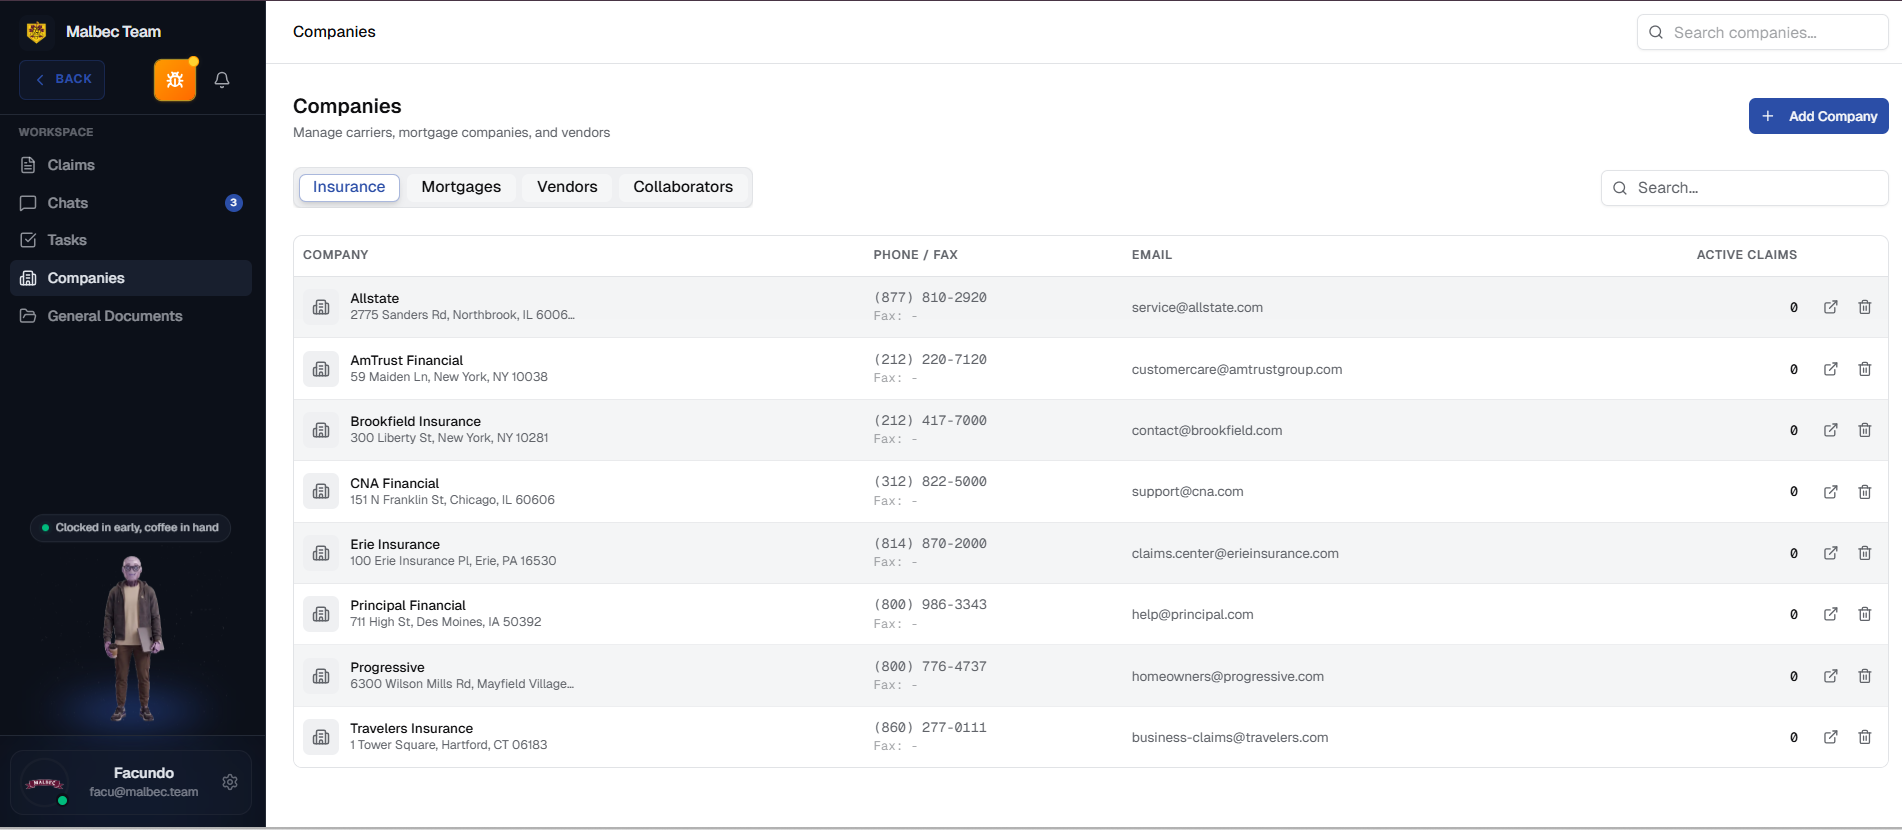Open Tasks in the sidebar
The image size is (1902, 830).
coord(131,240)
